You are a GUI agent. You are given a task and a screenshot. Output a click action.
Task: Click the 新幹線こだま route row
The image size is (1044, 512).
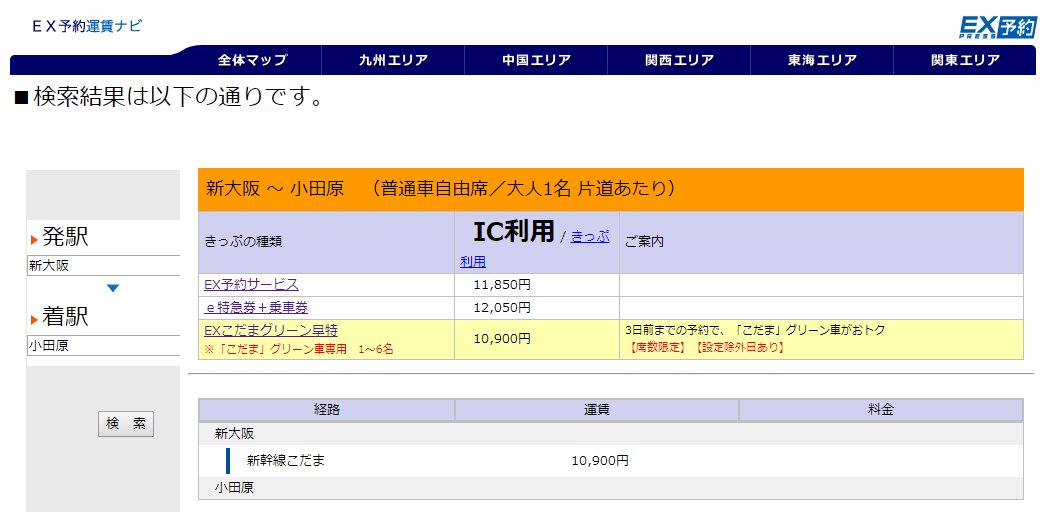(611, 461)
